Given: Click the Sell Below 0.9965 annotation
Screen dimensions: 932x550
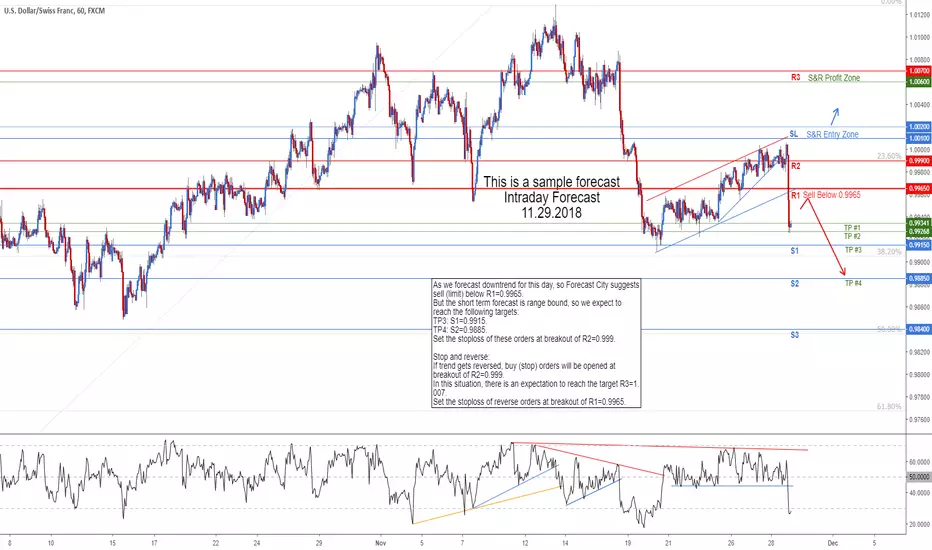Looking at the screenshot, I should (x=832, y=194).
